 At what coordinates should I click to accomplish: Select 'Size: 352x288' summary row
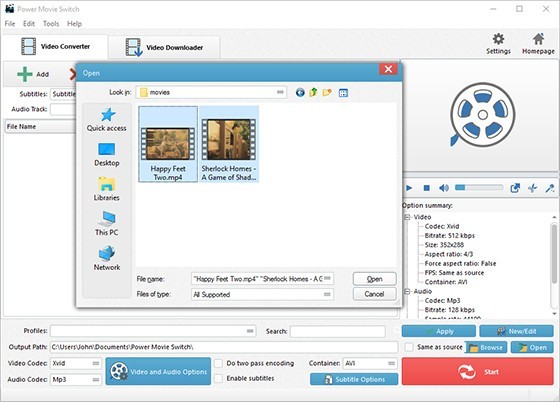(x=444, y=245)
